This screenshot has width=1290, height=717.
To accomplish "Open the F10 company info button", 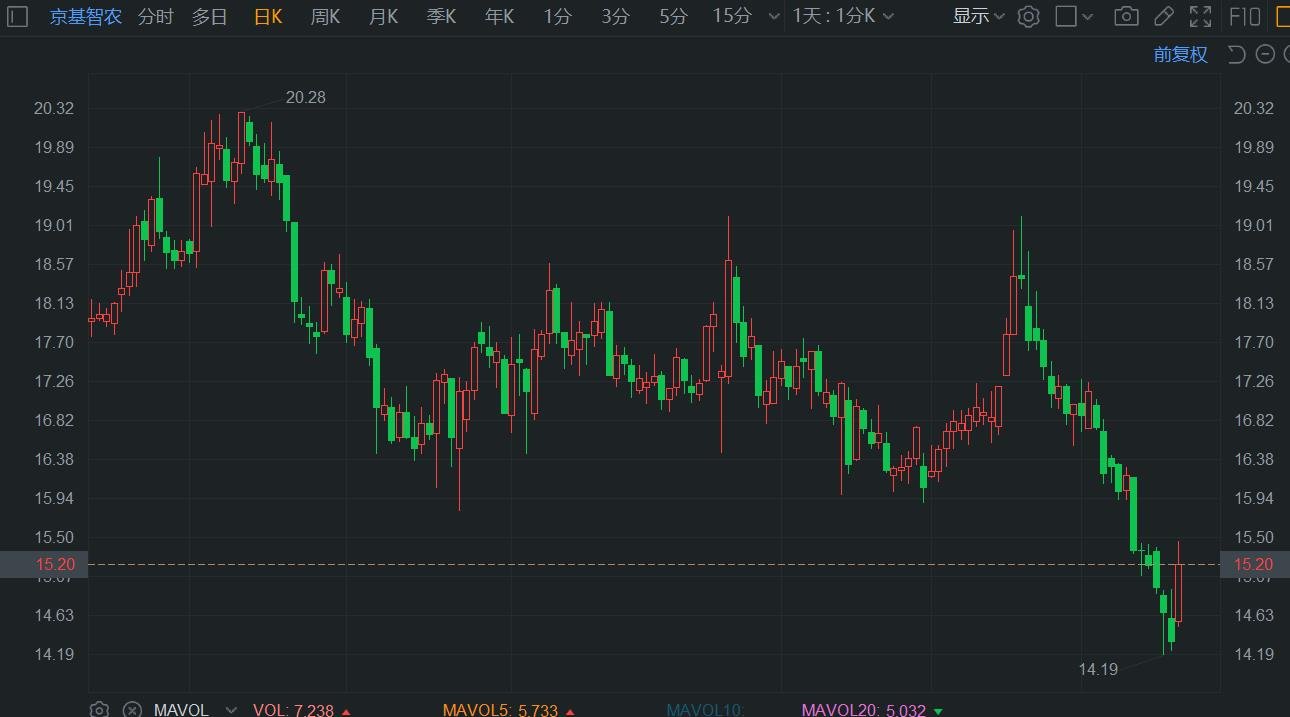I will tap(1244, 16).
